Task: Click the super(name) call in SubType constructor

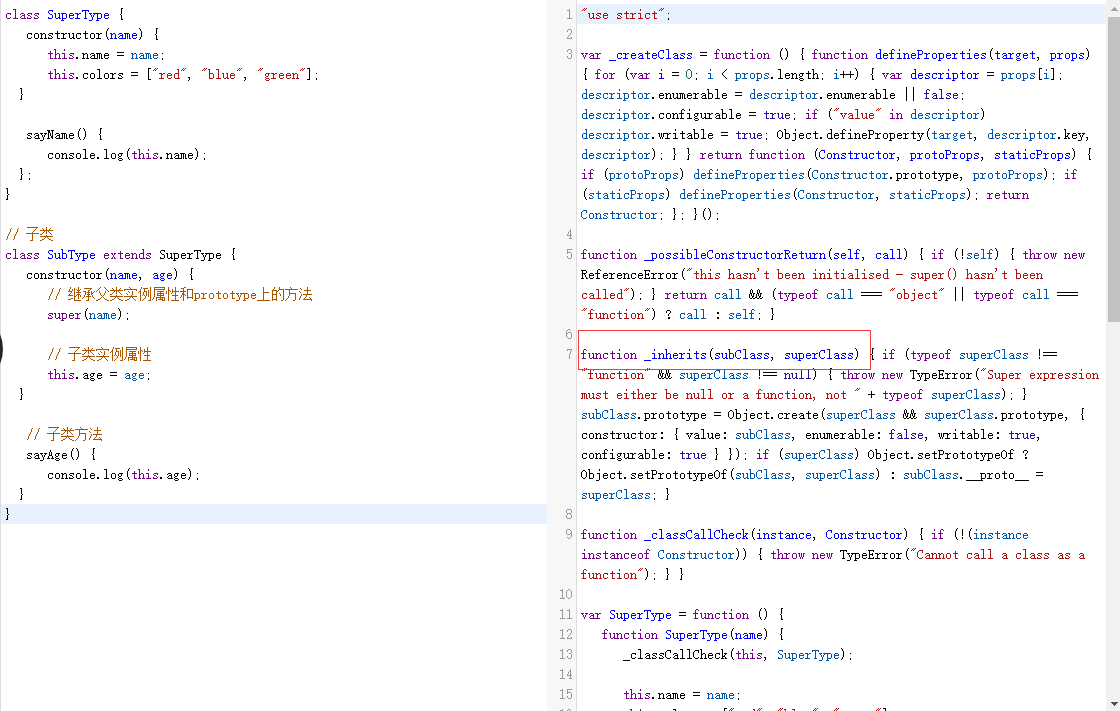Action: tap(84, 314)
